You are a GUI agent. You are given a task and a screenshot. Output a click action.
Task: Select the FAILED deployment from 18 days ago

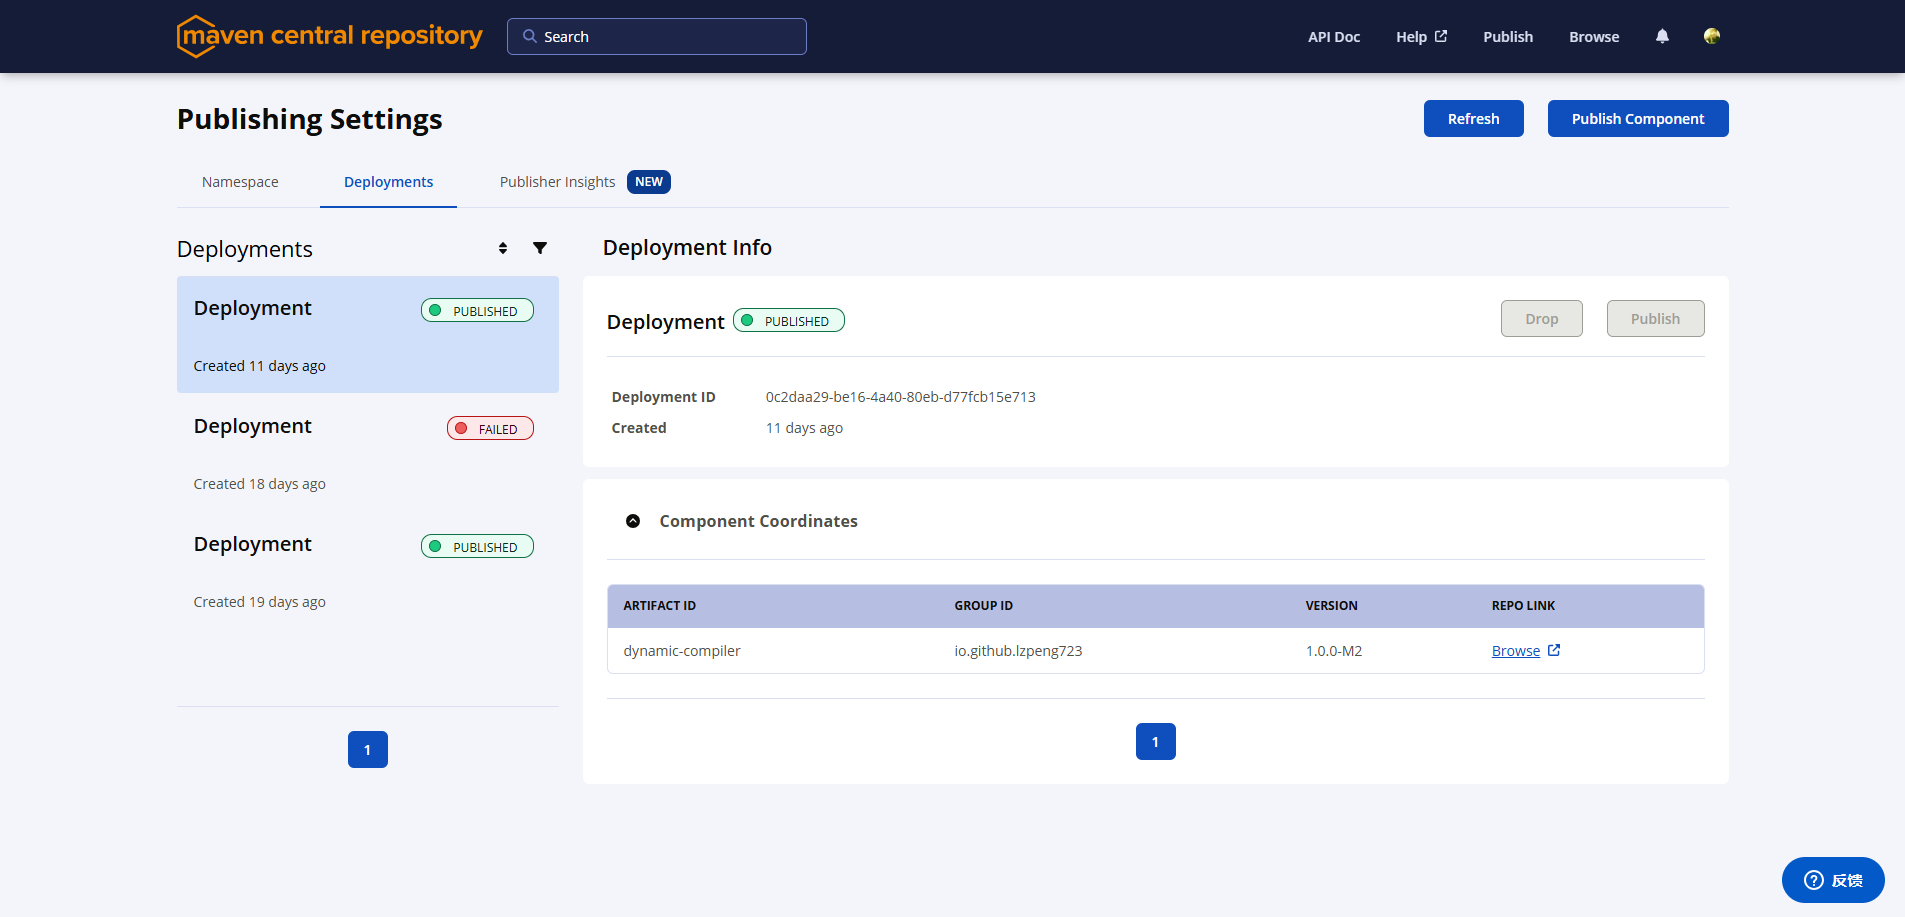(367, 453)
